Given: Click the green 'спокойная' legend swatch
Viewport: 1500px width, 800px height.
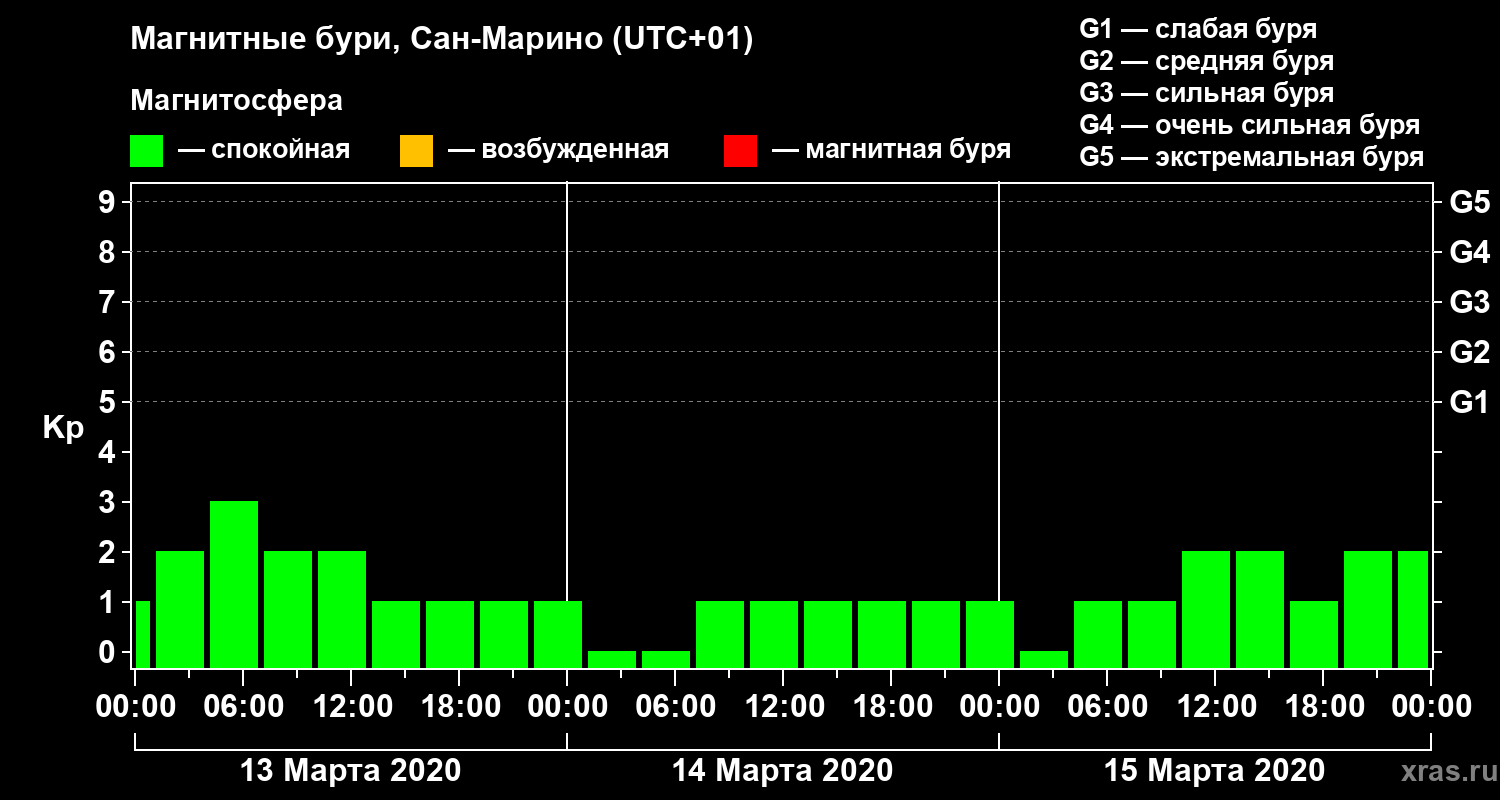Looking at the screenshot, I should click(147, 151).
